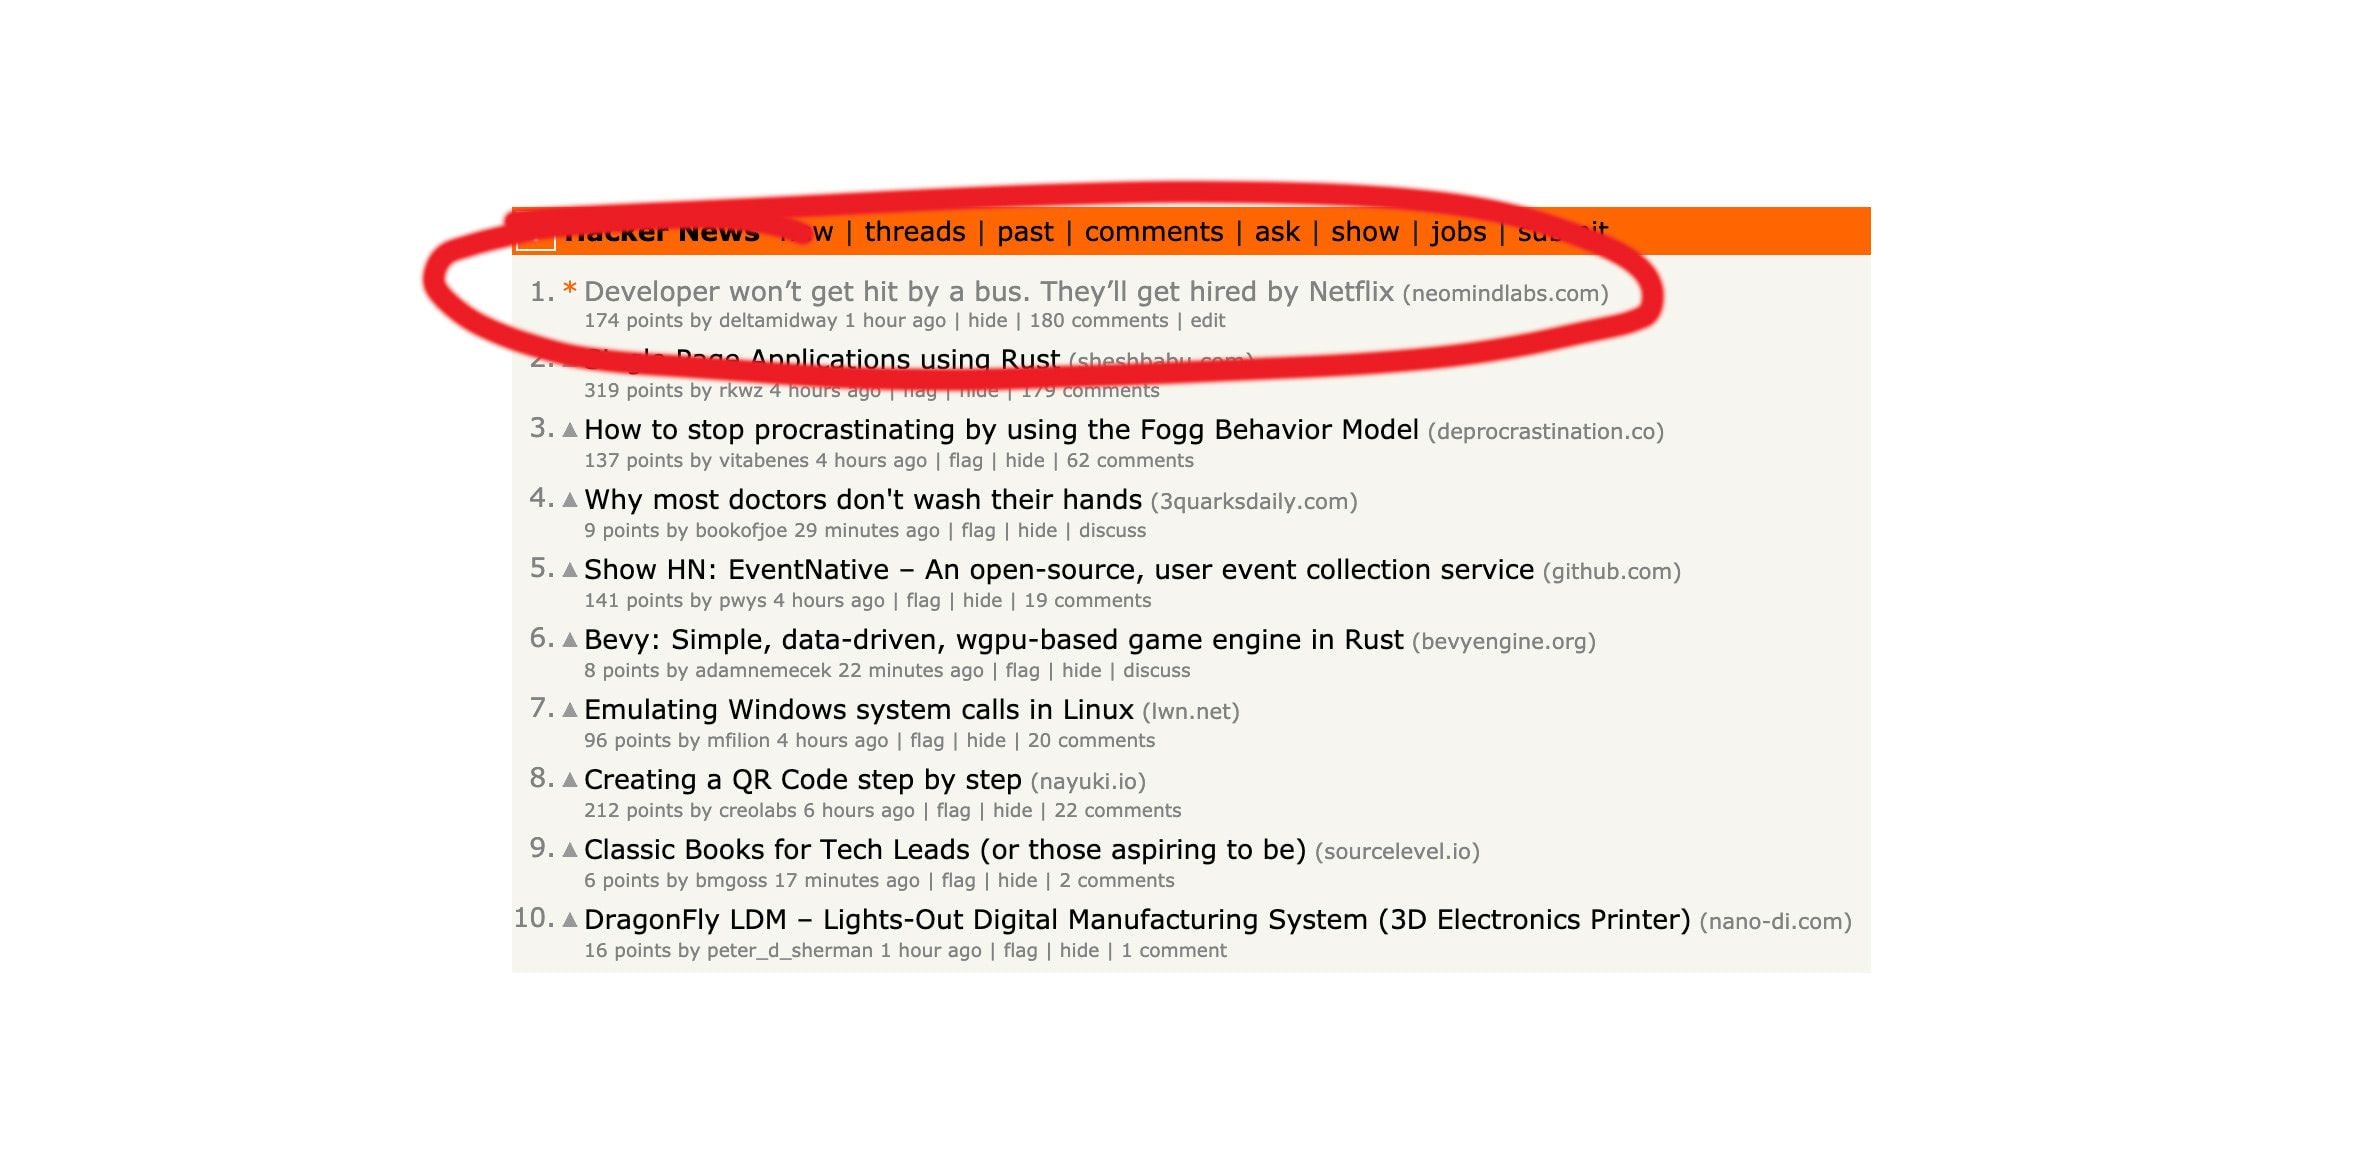2373x1172 pixels.
Task: Switch to the show page
Action: tap(1364, 232)
